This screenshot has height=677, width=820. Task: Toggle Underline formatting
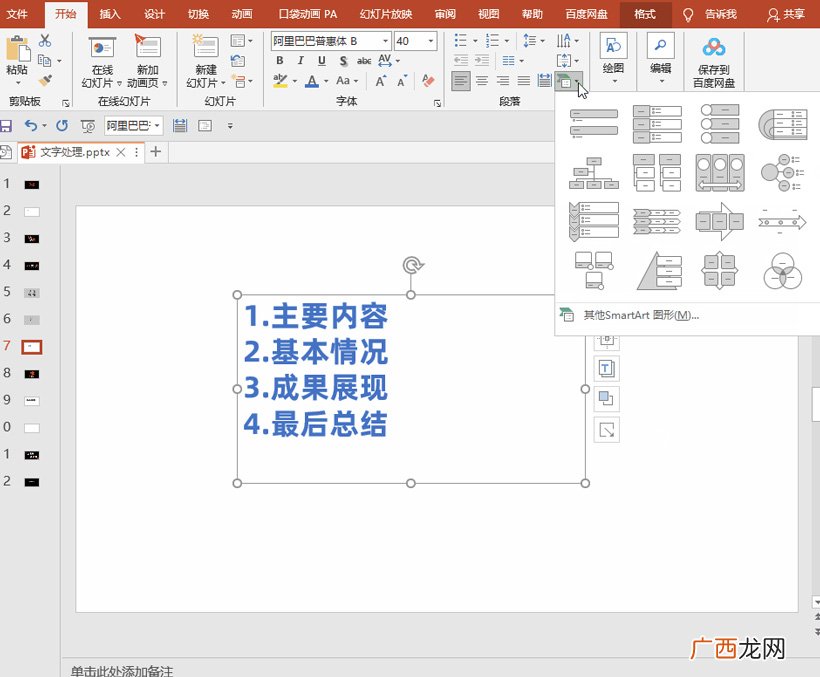pos(322,61)
